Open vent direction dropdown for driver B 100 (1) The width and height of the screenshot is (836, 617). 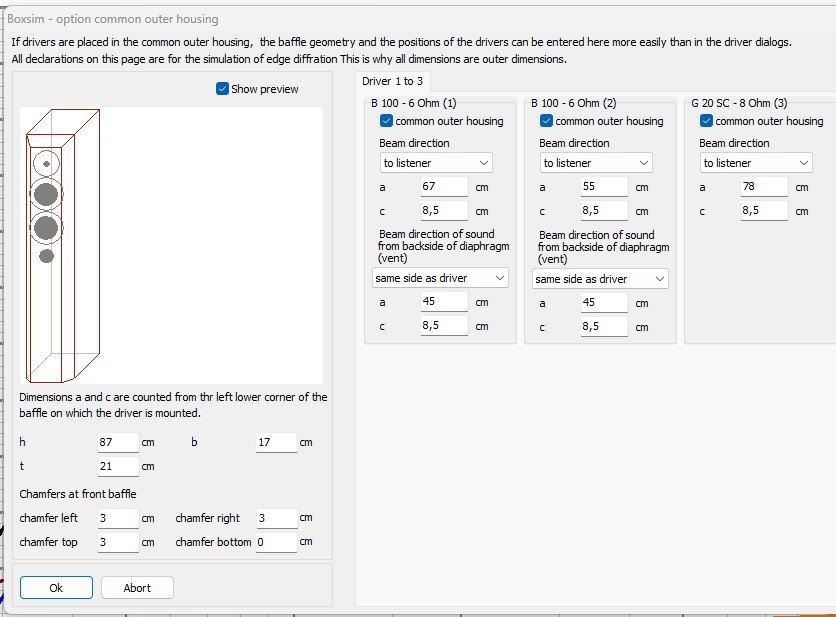(x=440, y=278)
